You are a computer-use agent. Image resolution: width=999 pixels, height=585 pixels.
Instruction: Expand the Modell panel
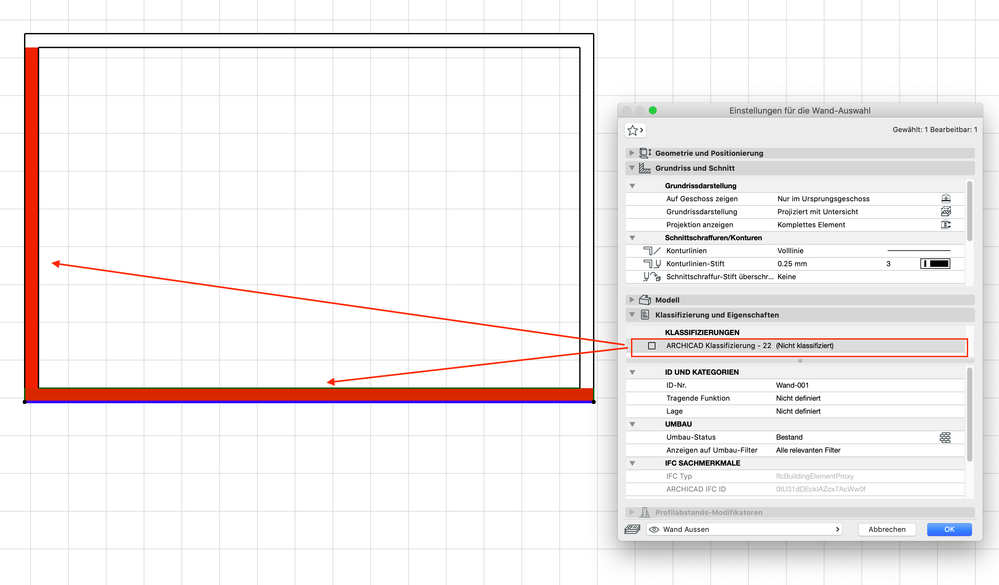pyautogui.click(x=631, y=300)
